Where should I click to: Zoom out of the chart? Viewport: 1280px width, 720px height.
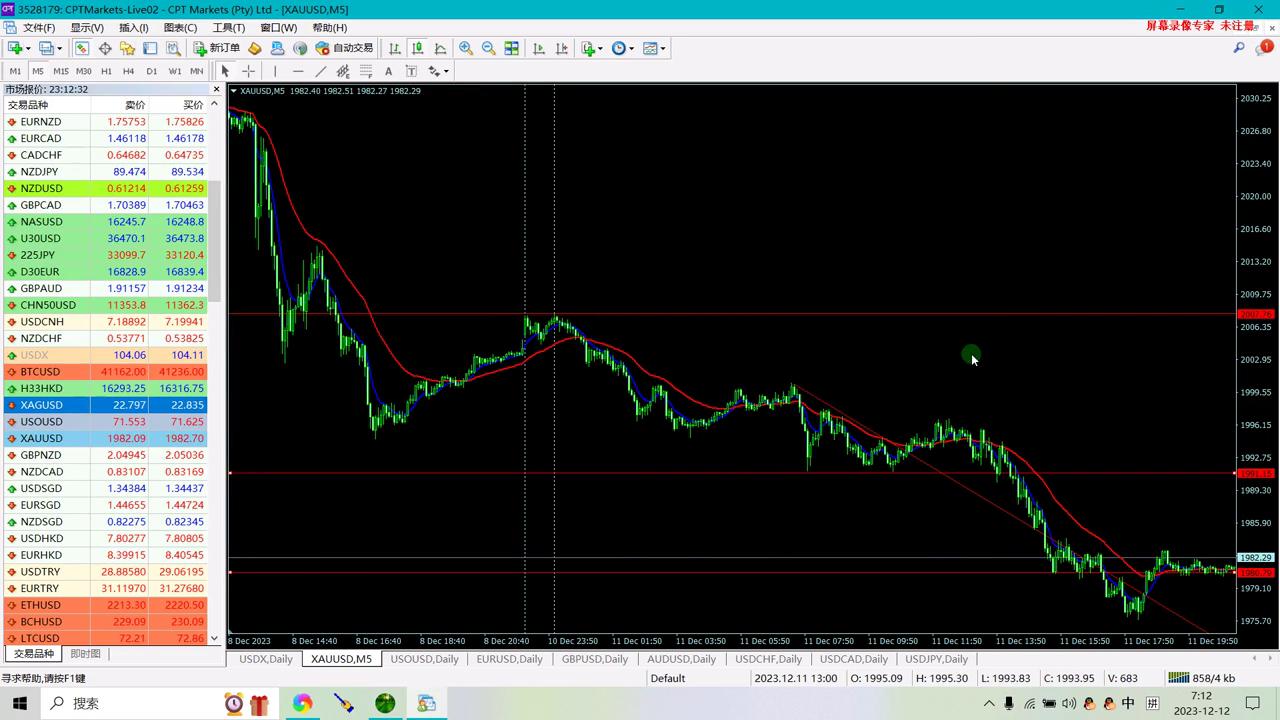[x=488, y=48]
